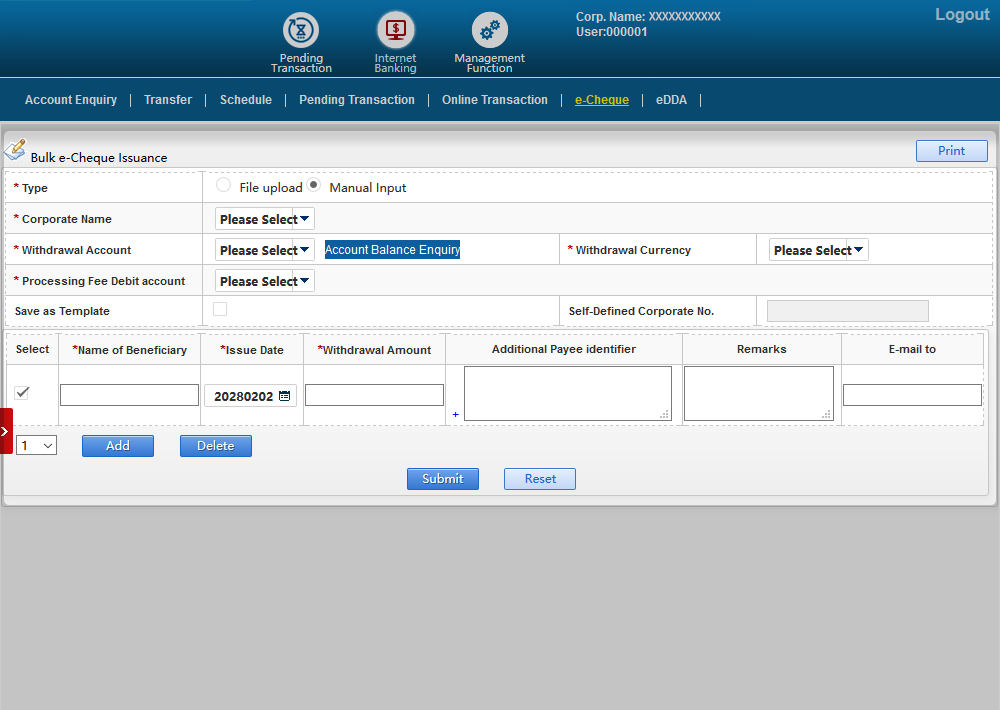Screen dimensions: 1000x710
Task: Click the blue plus to add payee identifier
Action: (456, 414)
